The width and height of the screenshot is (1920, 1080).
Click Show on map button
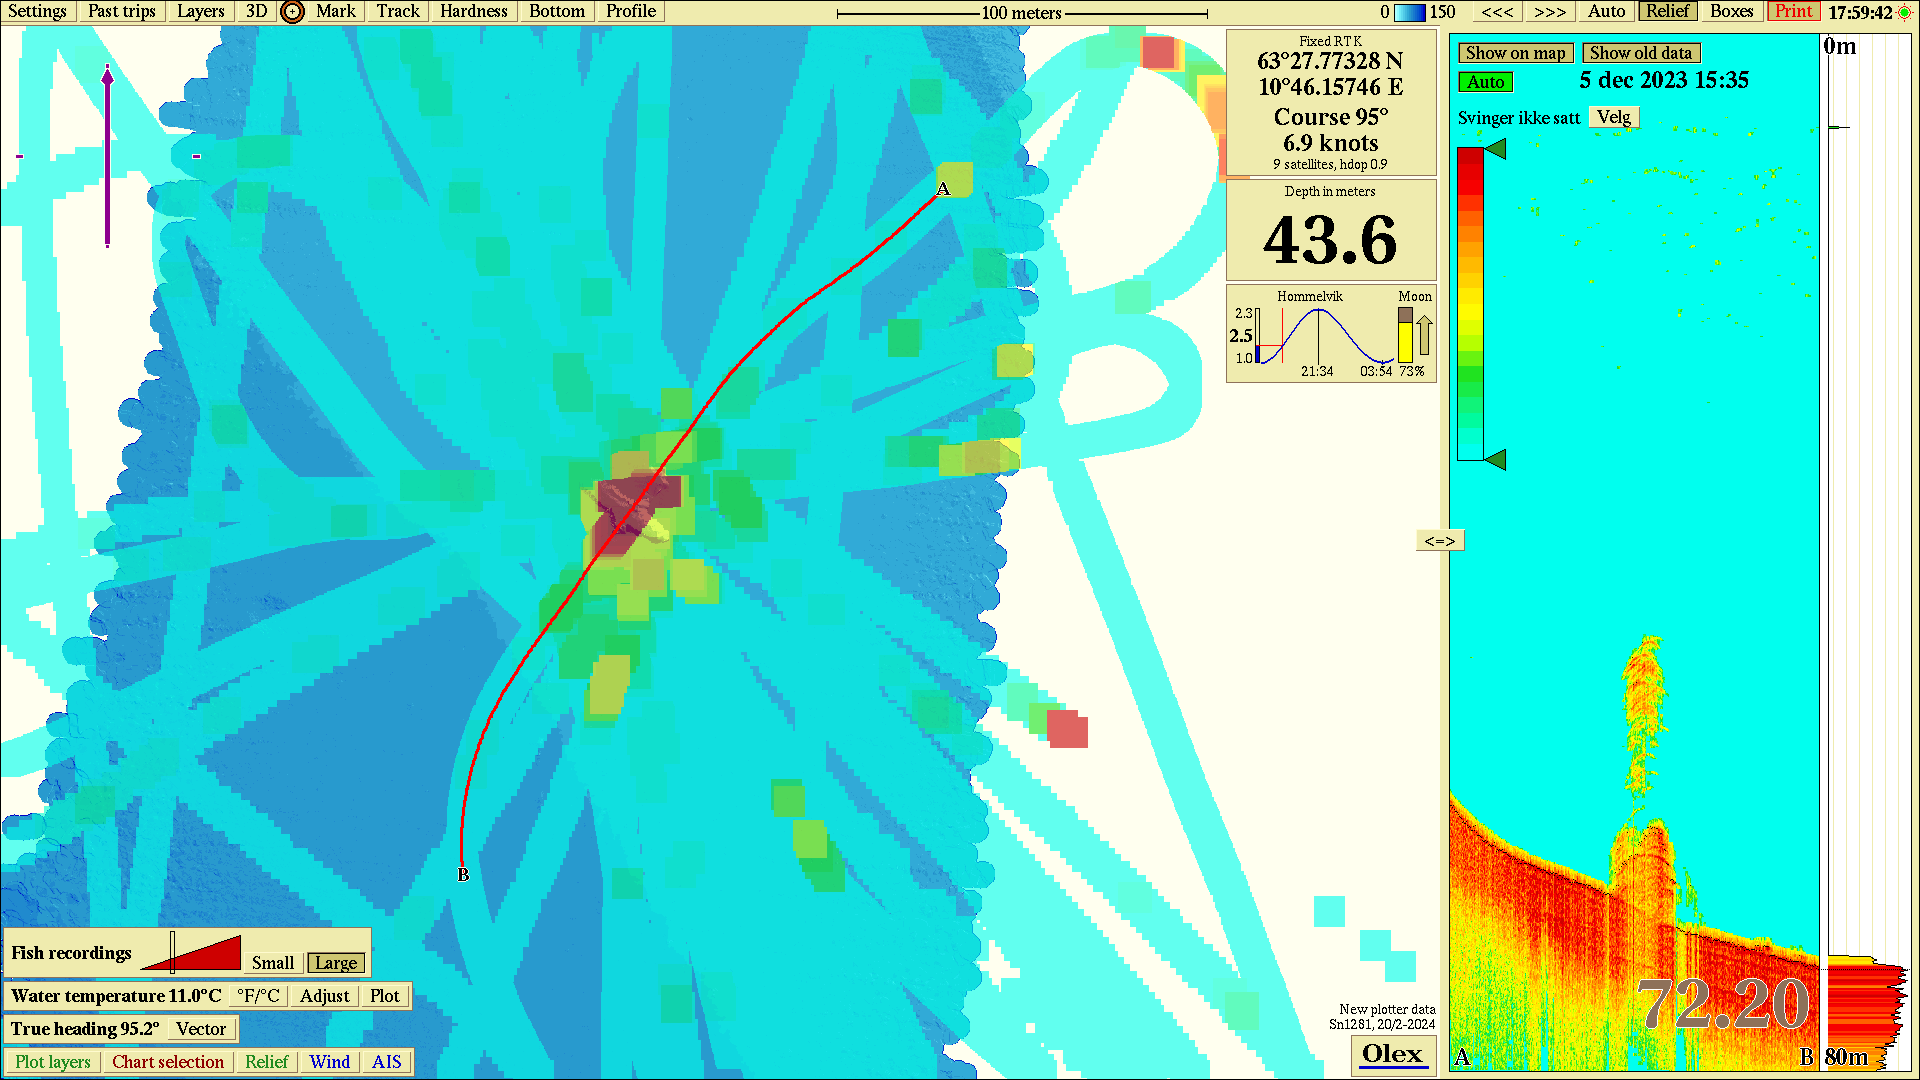[1515, 53]
